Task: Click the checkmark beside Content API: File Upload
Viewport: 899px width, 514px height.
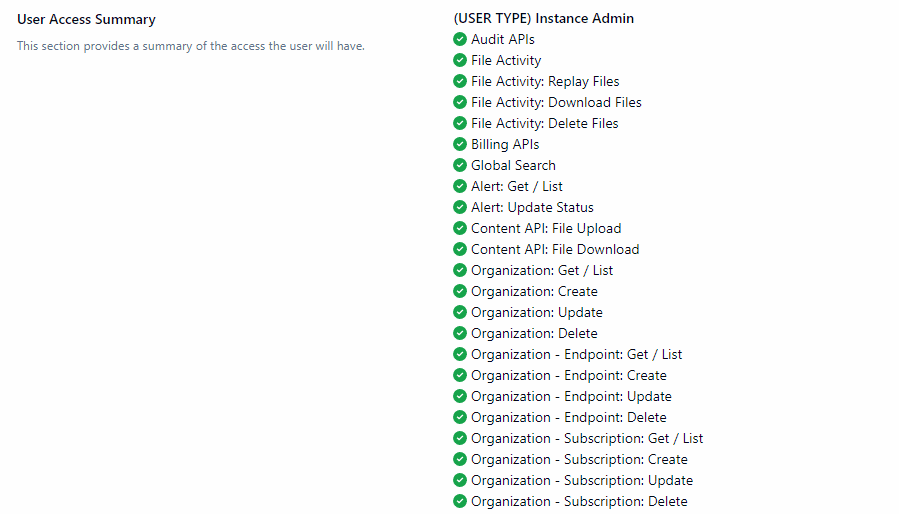Action: point(460,228)
